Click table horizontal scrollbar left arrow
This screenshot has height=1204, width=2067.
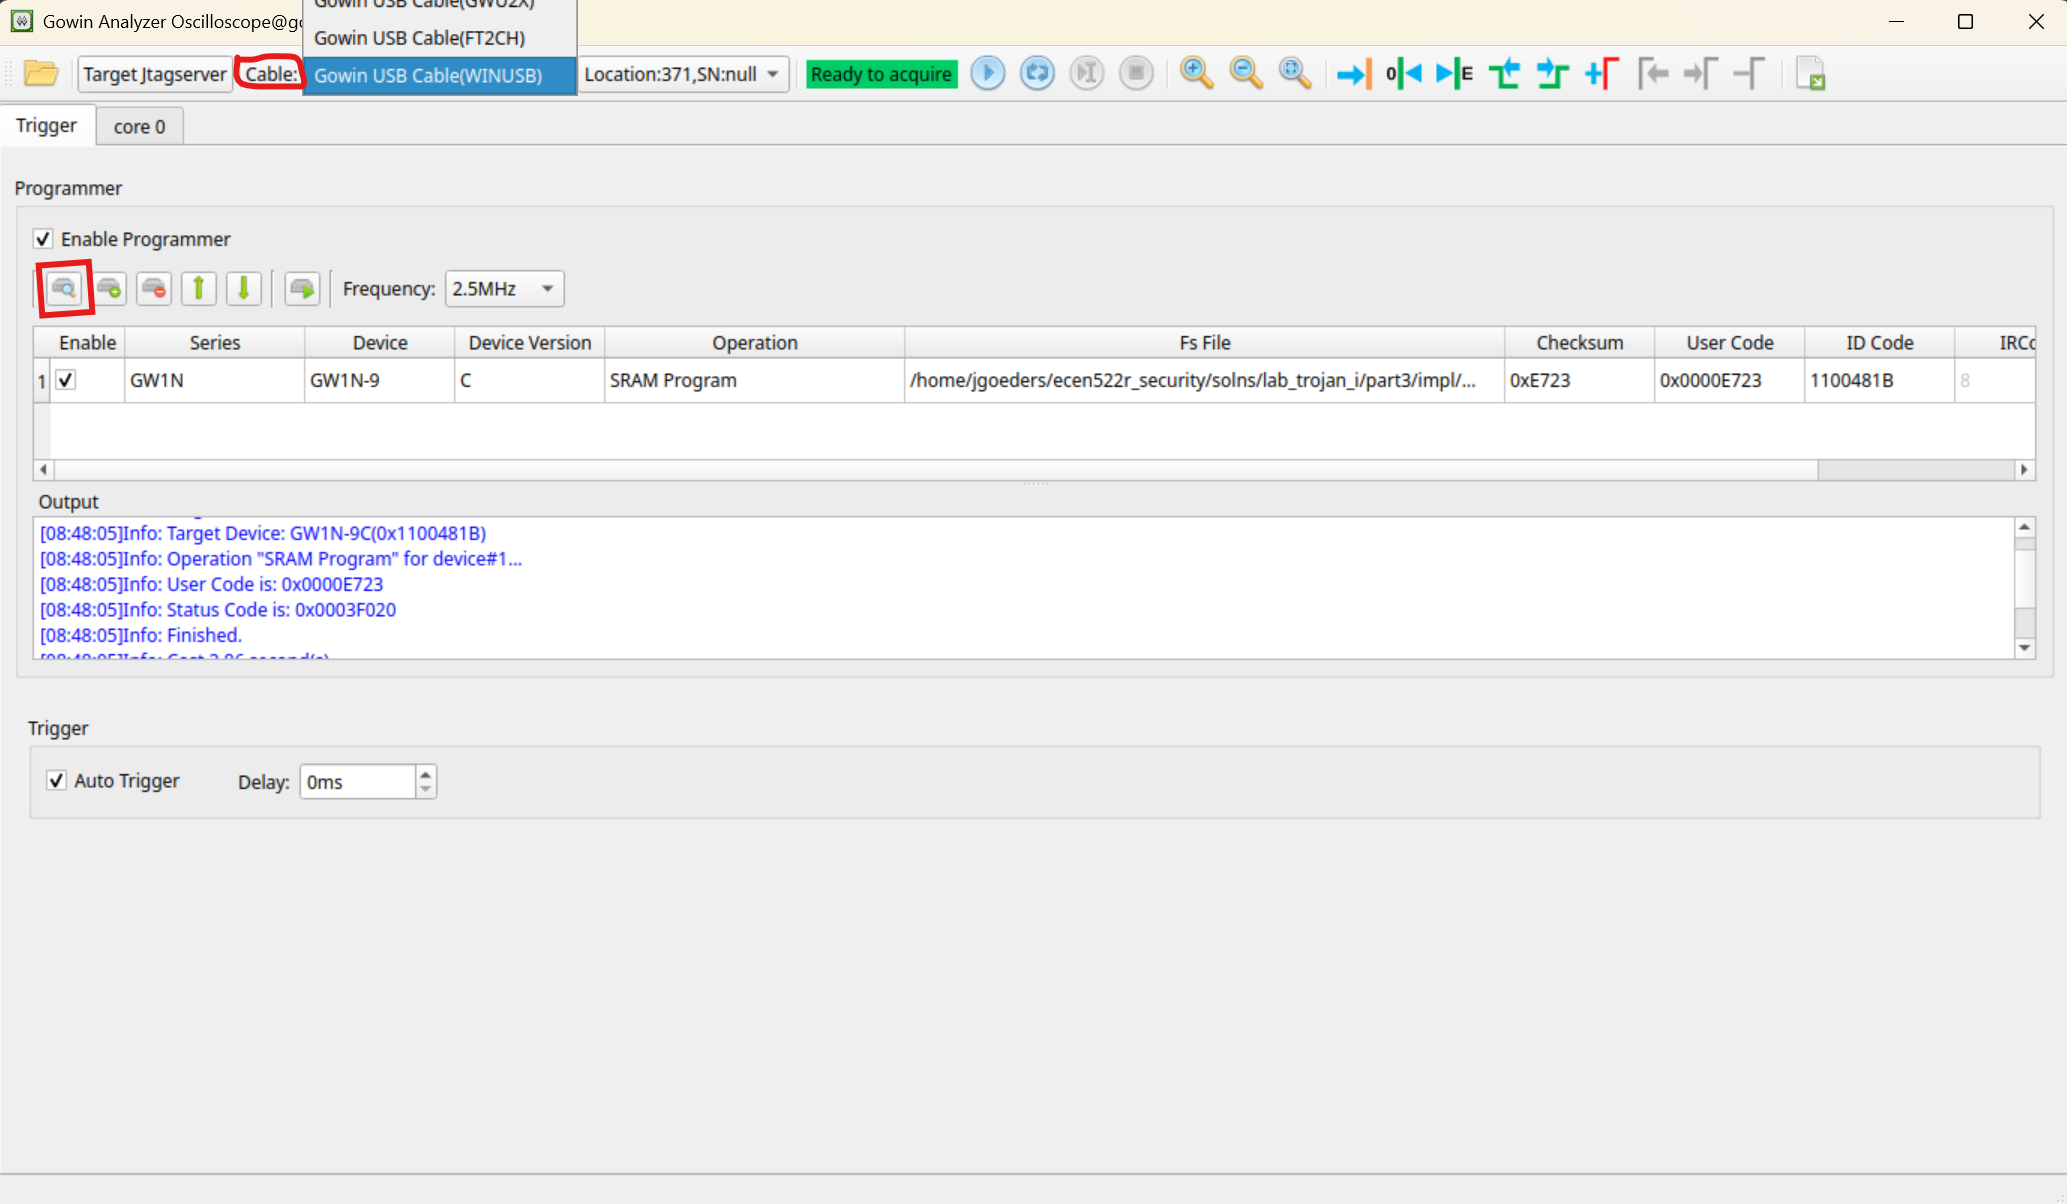[x=43, y=469]
